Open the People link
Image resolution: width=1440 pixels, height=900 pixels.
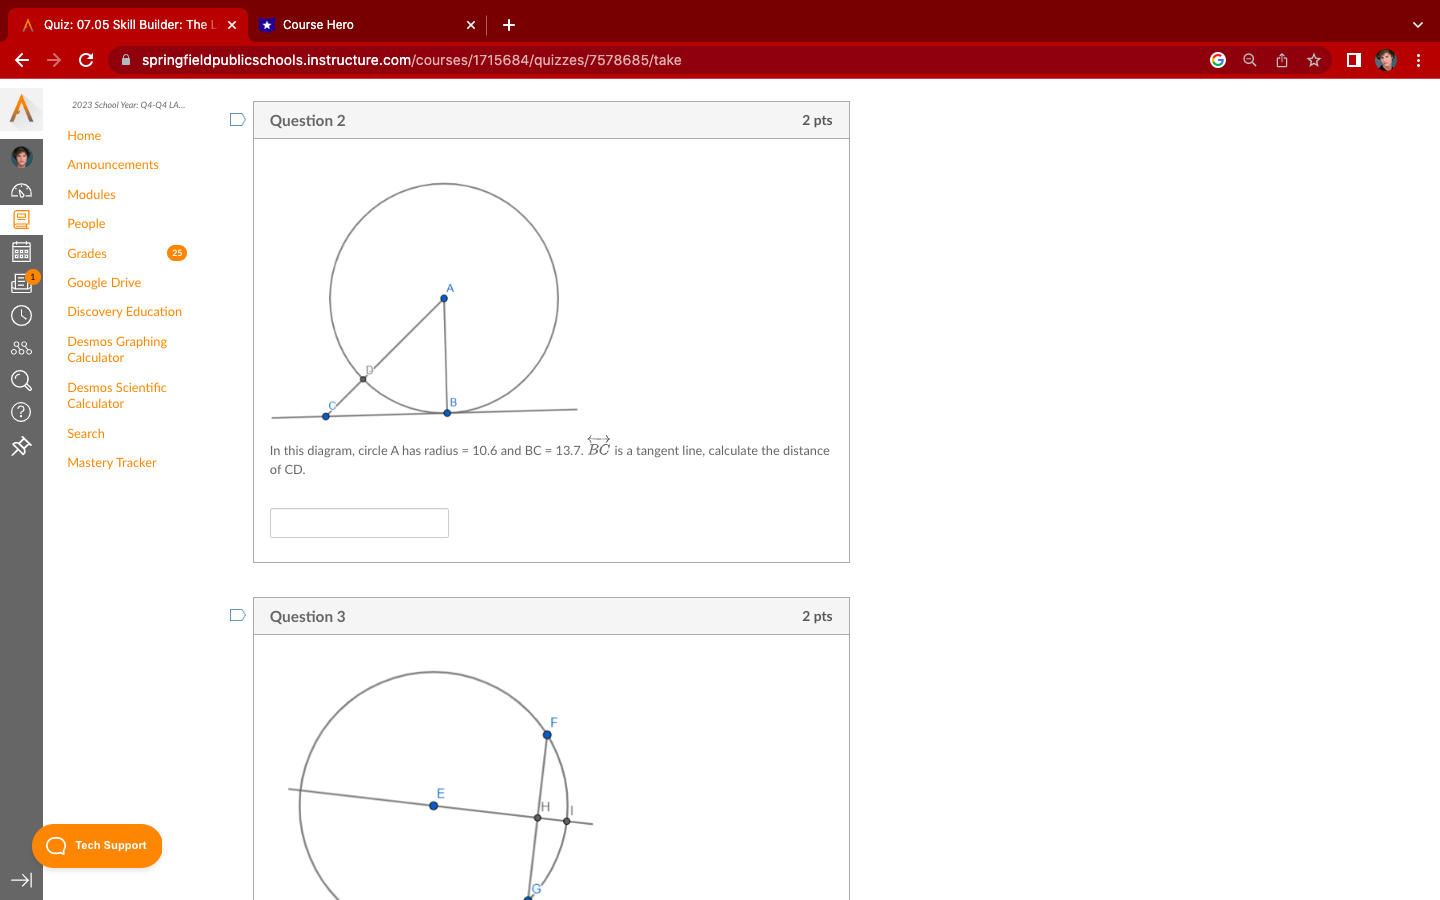86,224
